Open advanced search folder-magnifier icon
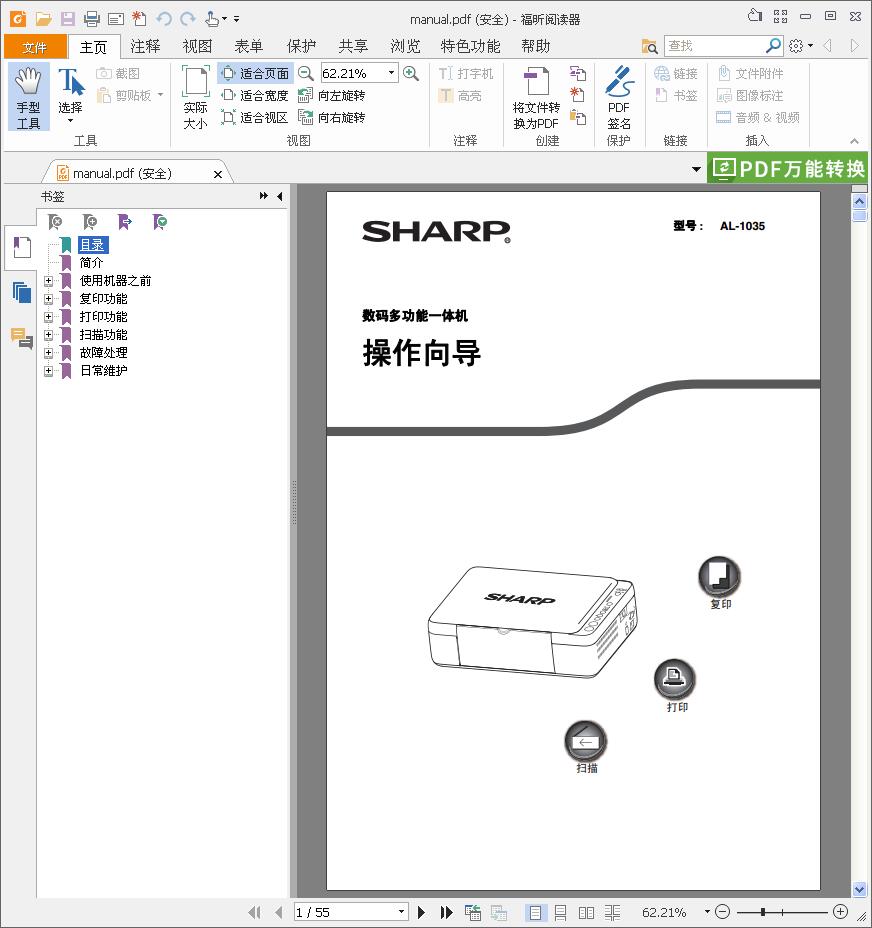872x928 pixels. pos(649,46)
